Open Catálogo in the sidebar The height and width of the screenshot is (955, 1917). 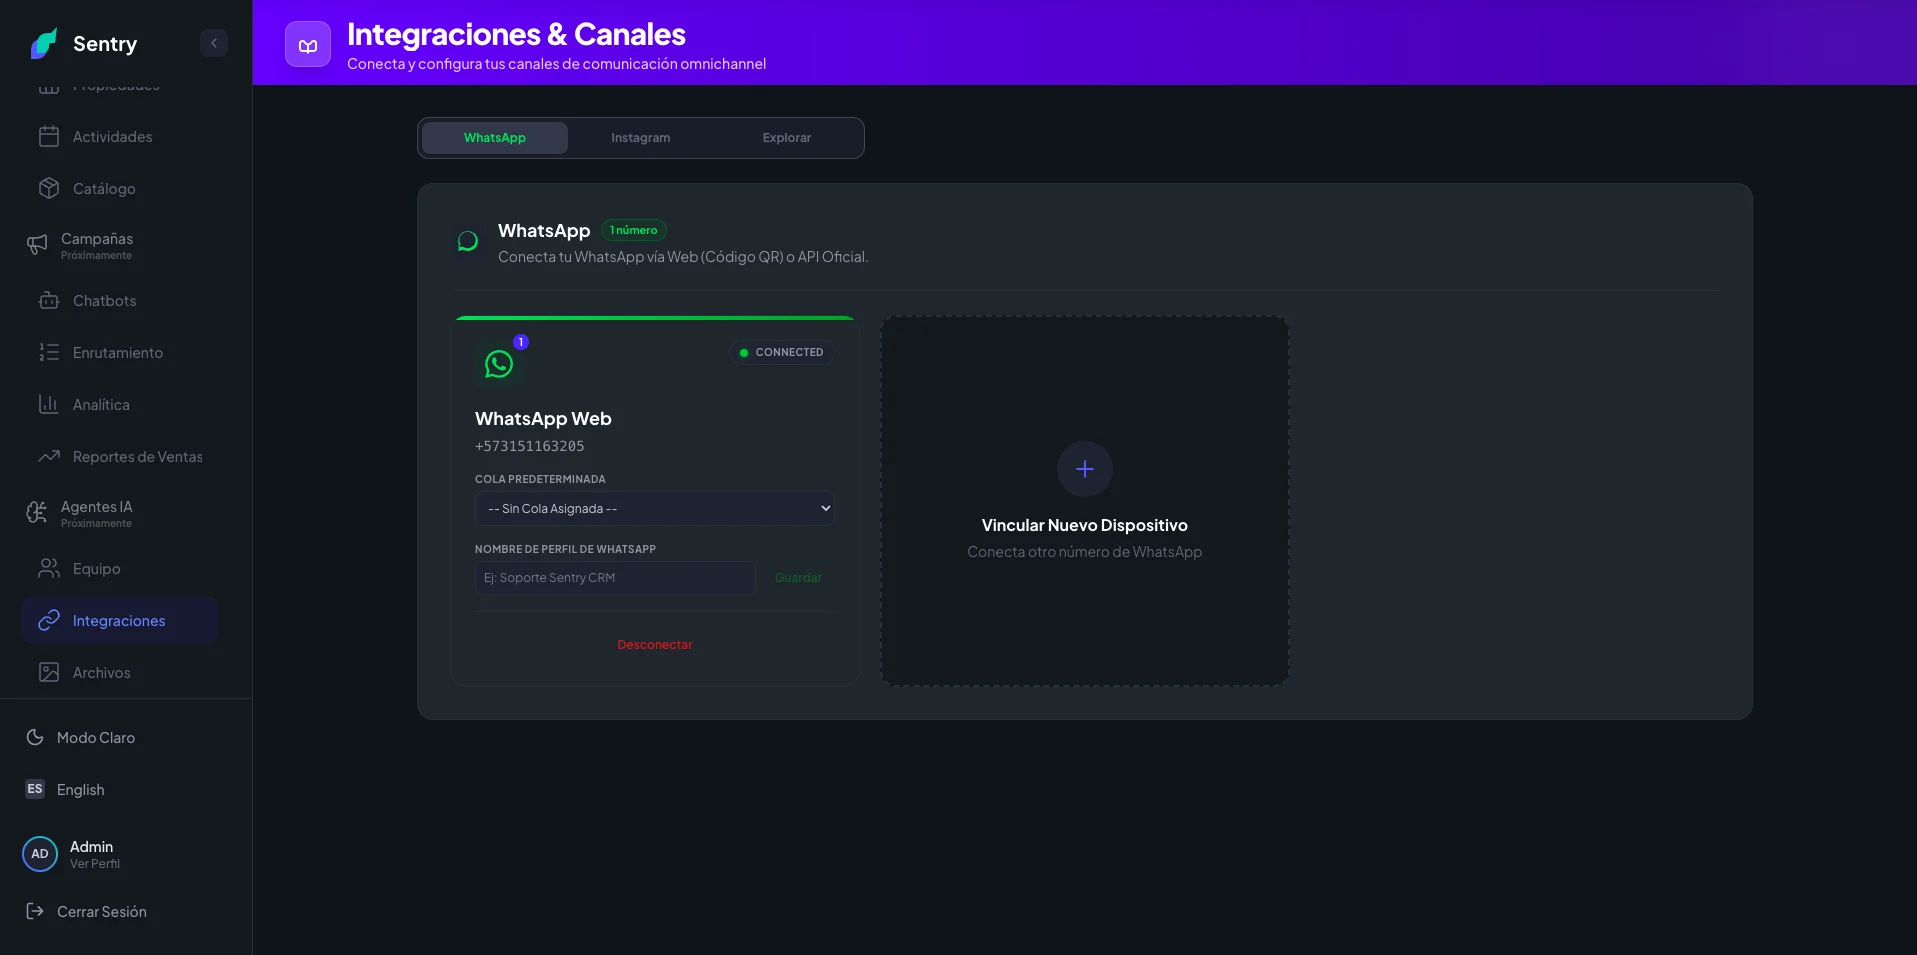click(120, 189)
